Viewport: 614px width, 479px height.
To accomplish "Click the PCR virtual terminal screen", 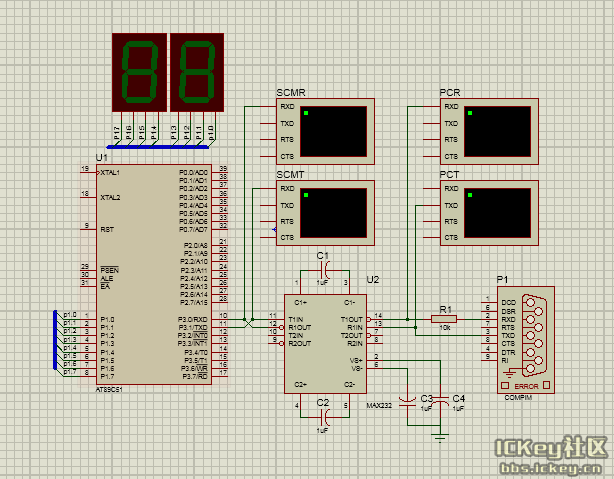I will tap(497, 132).
